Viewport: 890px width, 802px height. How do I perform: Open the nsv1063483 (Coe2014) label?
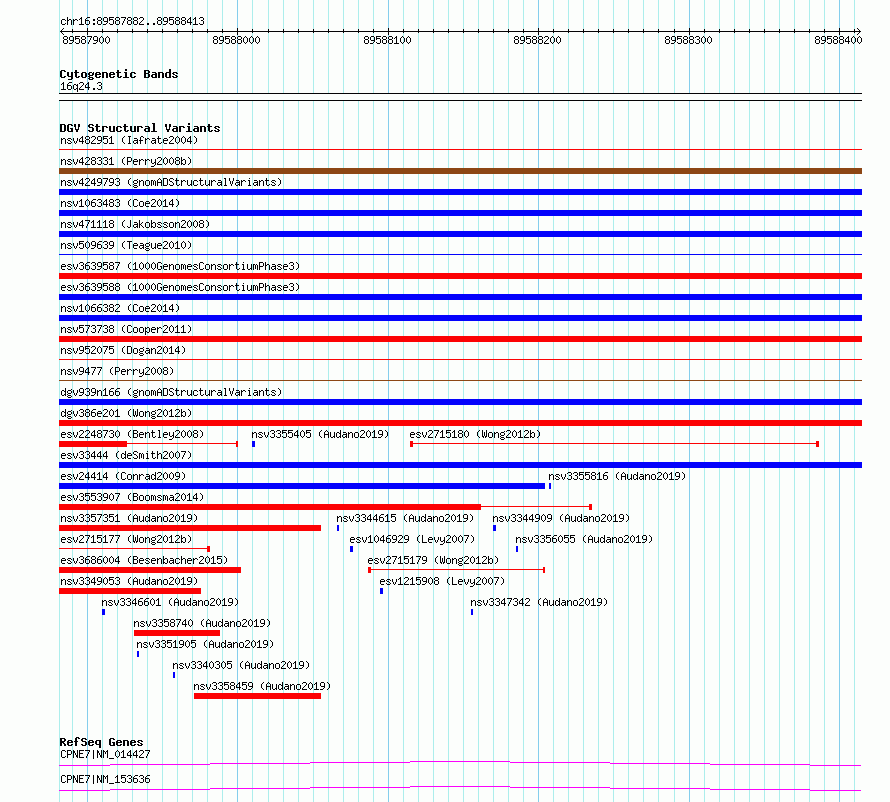[120, 203]
